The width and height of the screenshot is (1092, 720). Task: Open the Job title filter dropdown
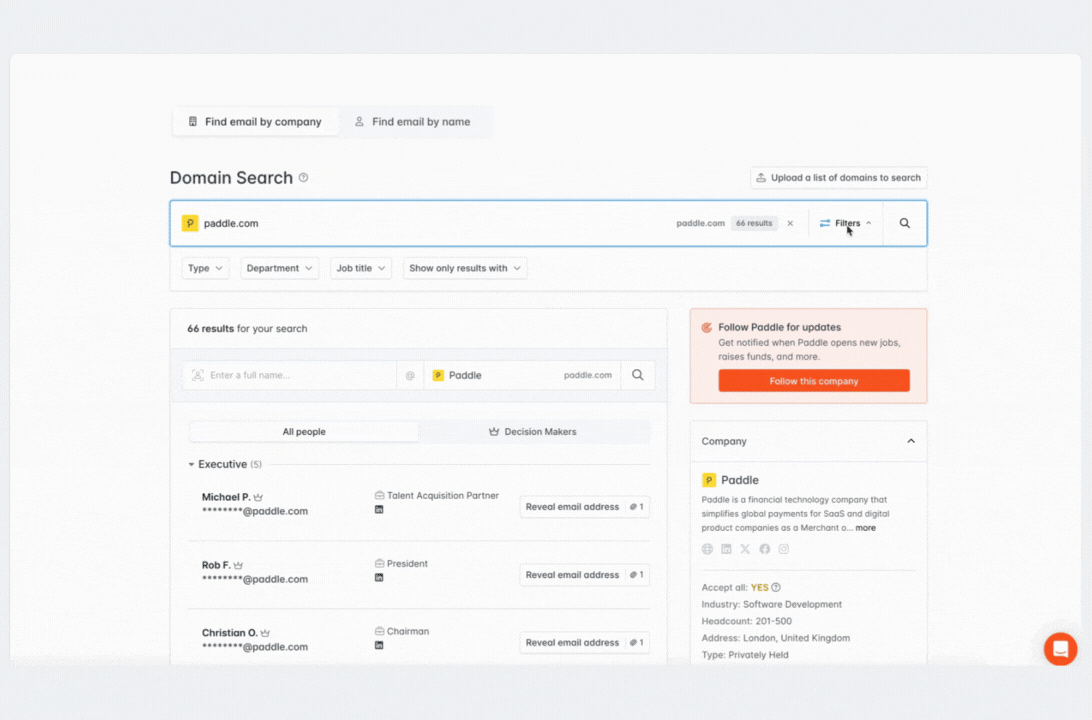click(360, 268)
